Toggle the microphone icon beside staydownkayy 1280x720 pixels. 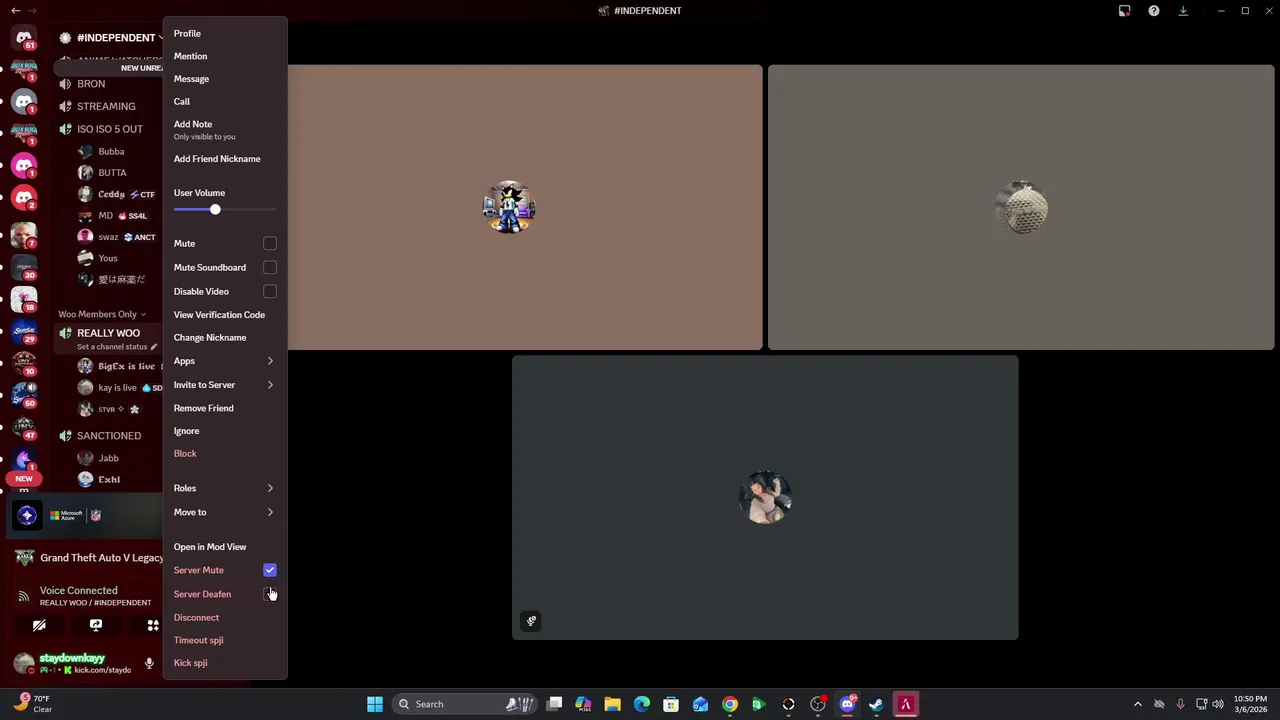click(x=149, y=663)
